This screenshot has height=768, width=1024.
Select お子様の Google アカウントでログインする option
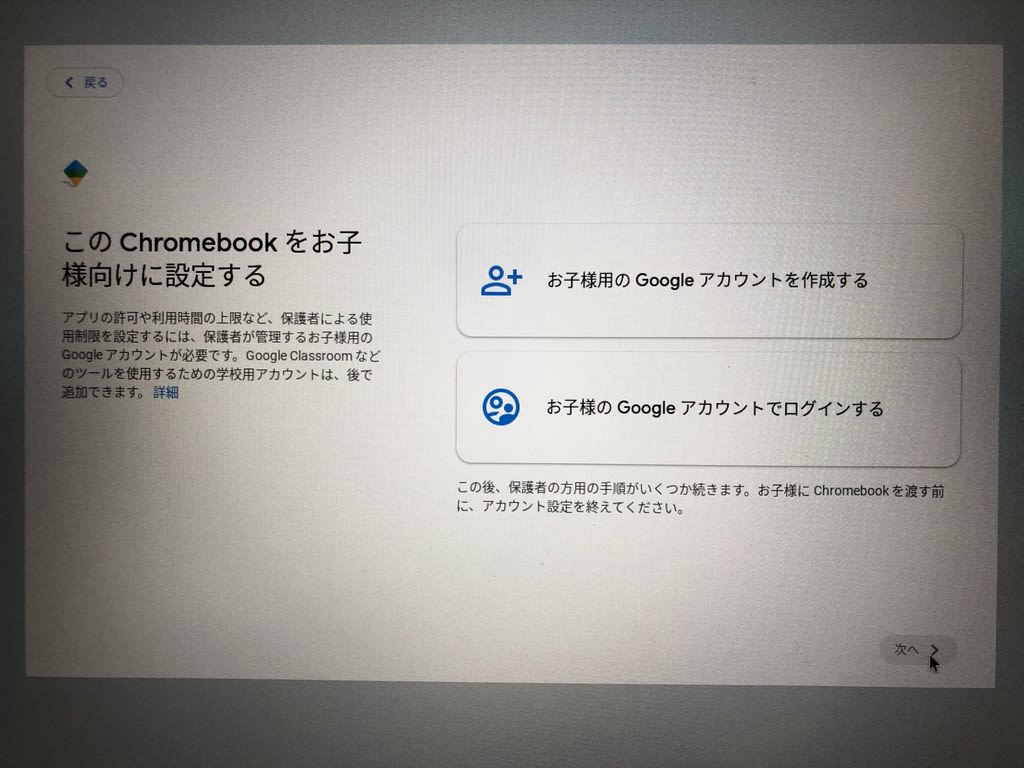click(x=709, y=409)
